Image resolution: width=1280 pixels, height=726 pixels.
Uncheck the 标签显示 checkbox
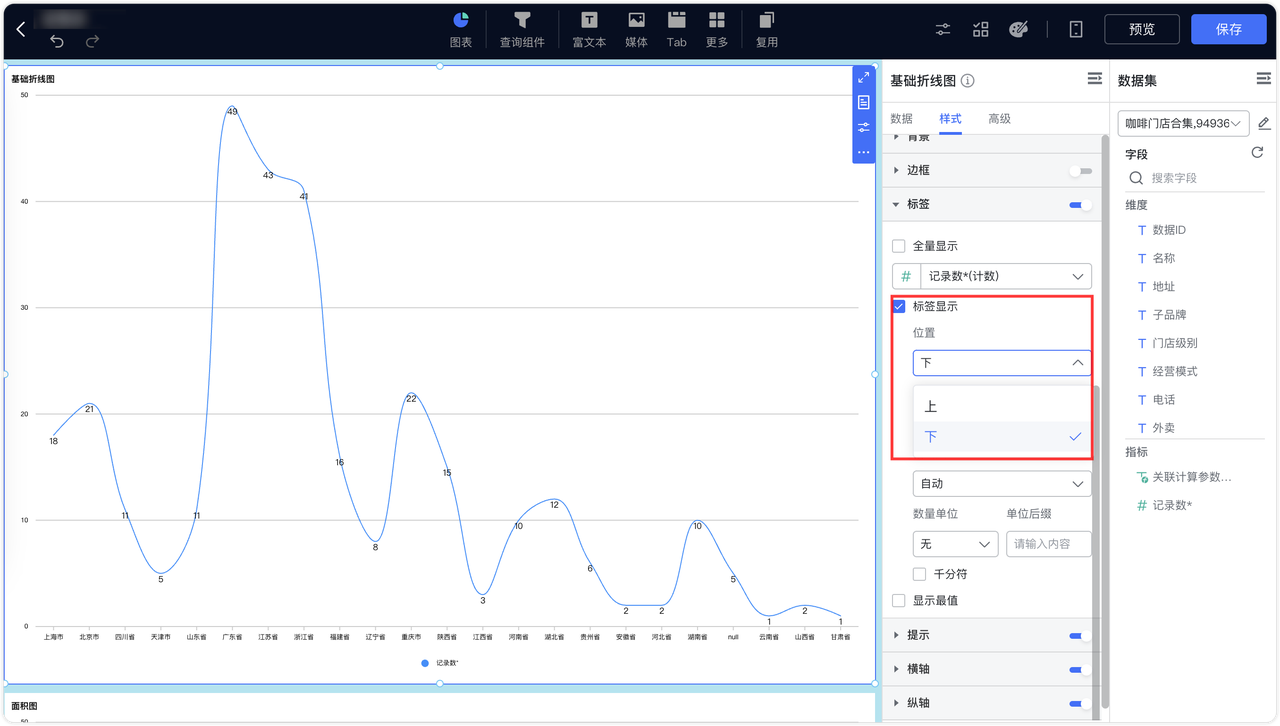coord(897,306)
